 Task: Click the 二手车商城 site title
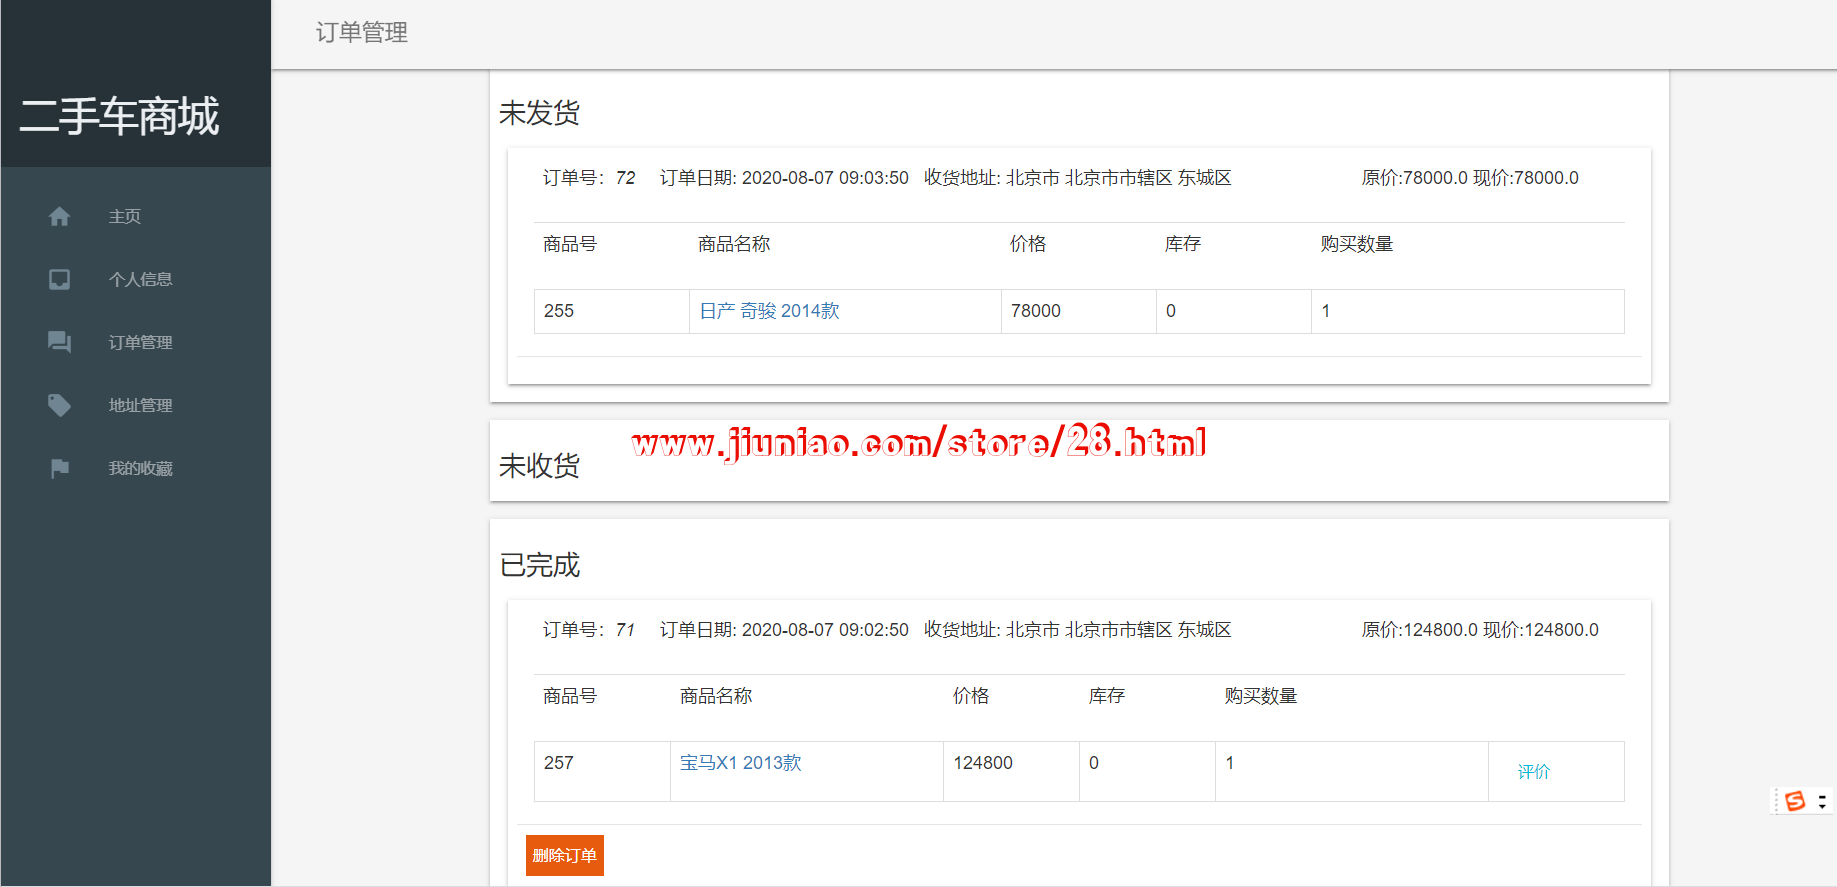[119, 117]
